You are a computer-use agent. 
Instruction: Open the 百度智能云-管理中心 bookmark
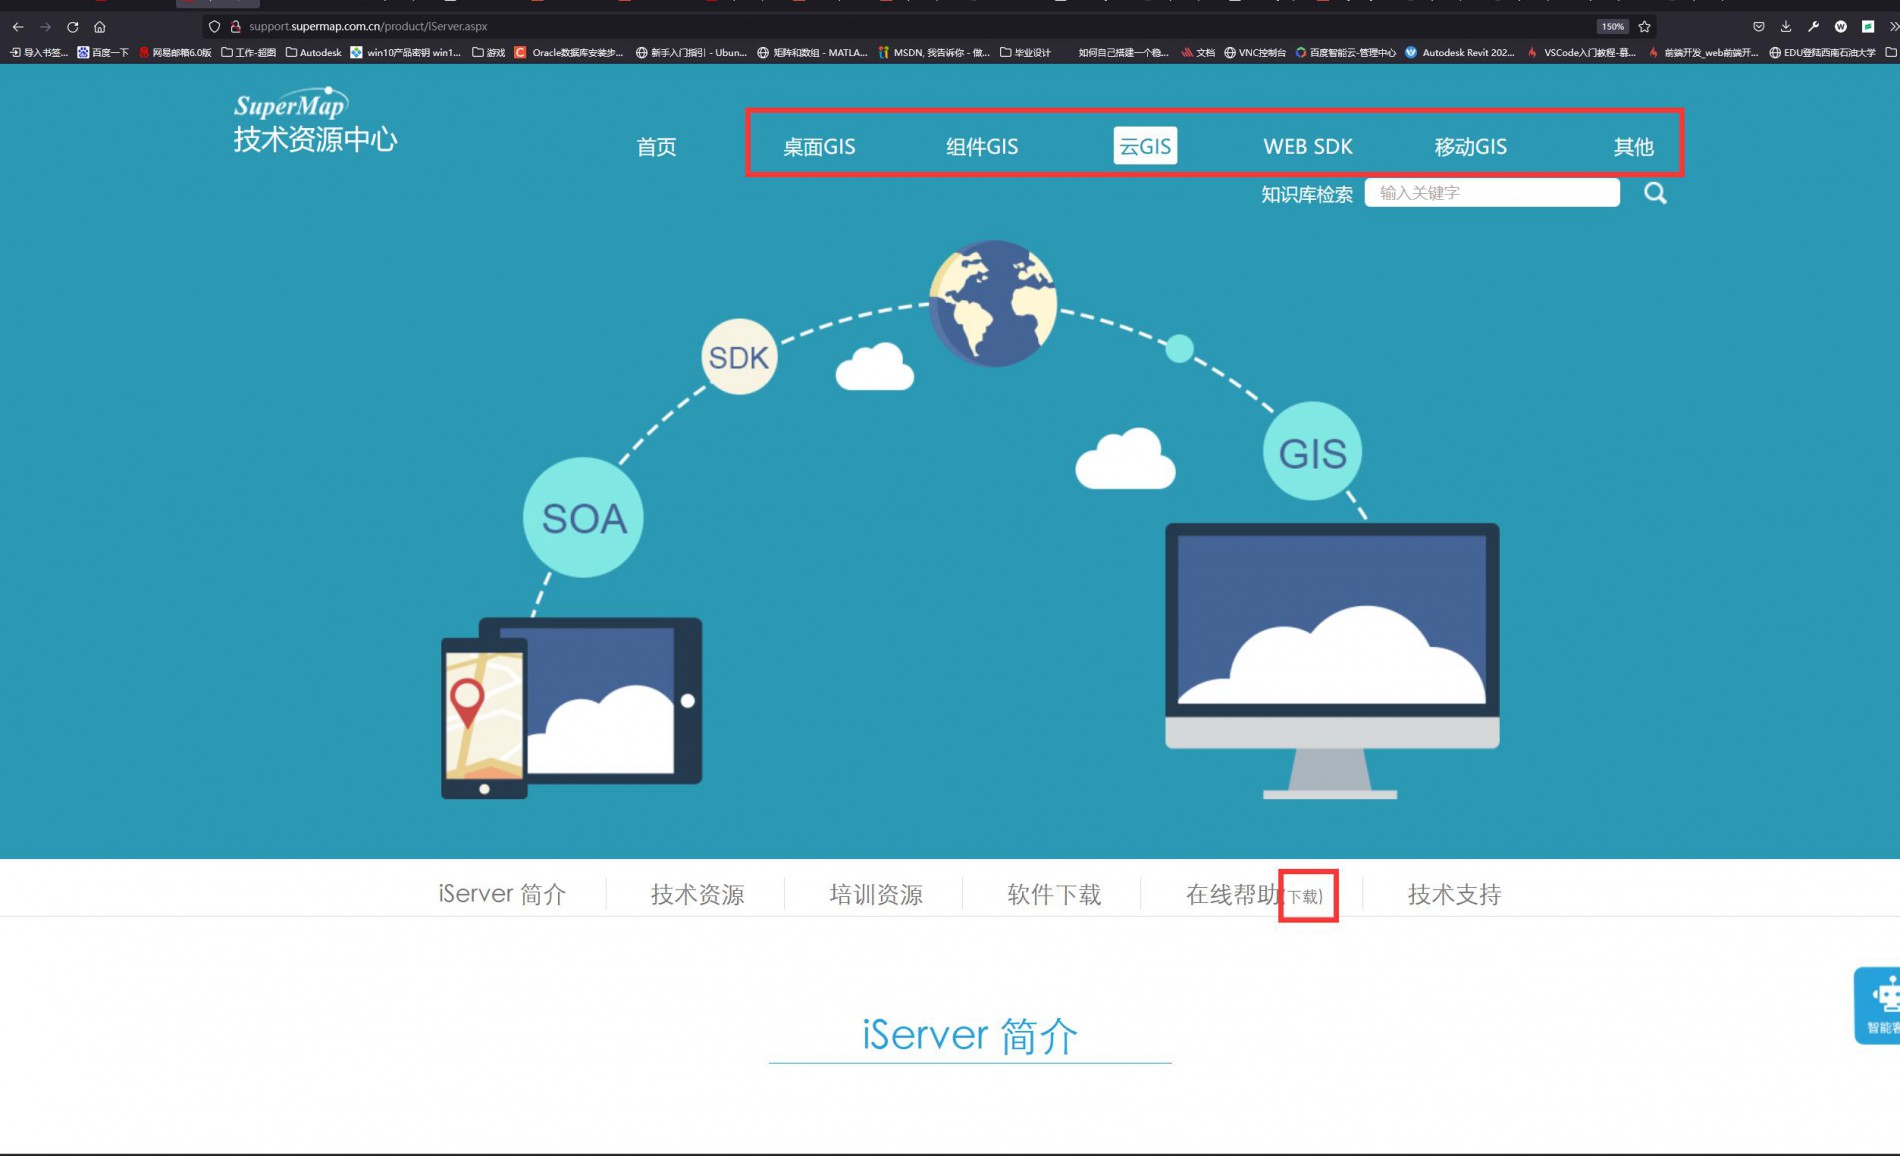point(1345,53)
